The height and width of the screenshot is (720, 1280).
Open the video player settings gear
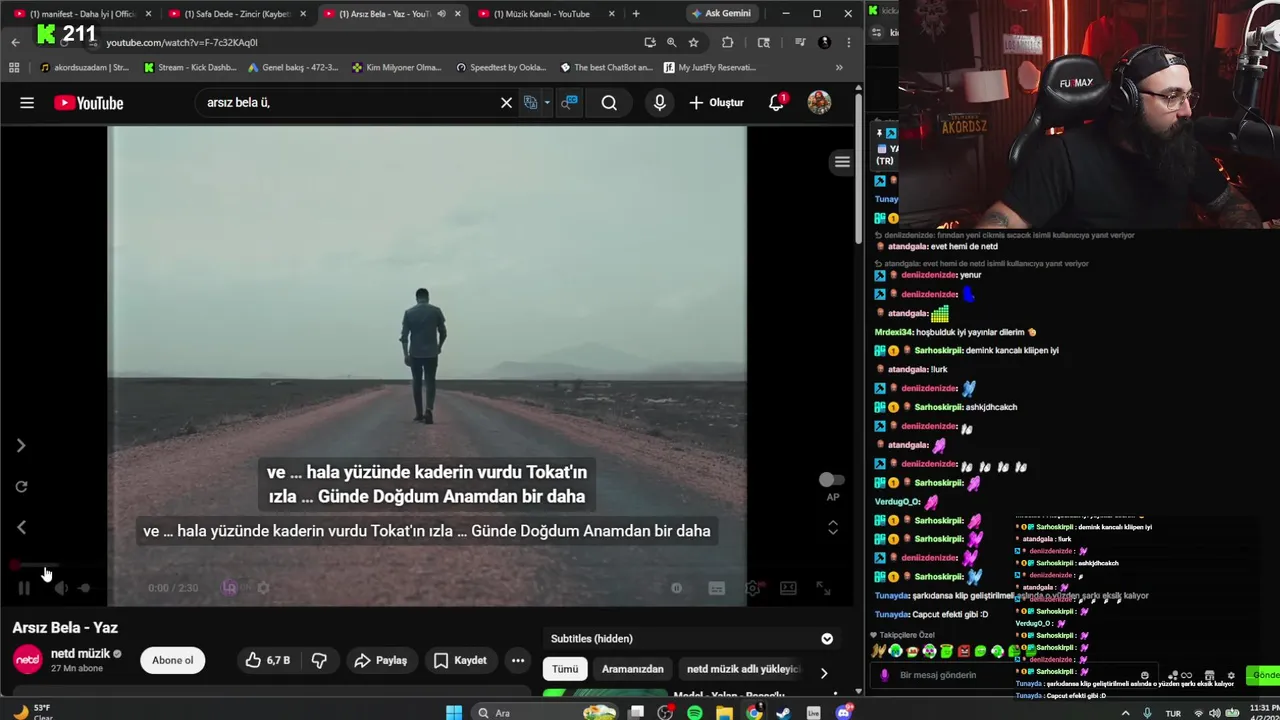752,588
